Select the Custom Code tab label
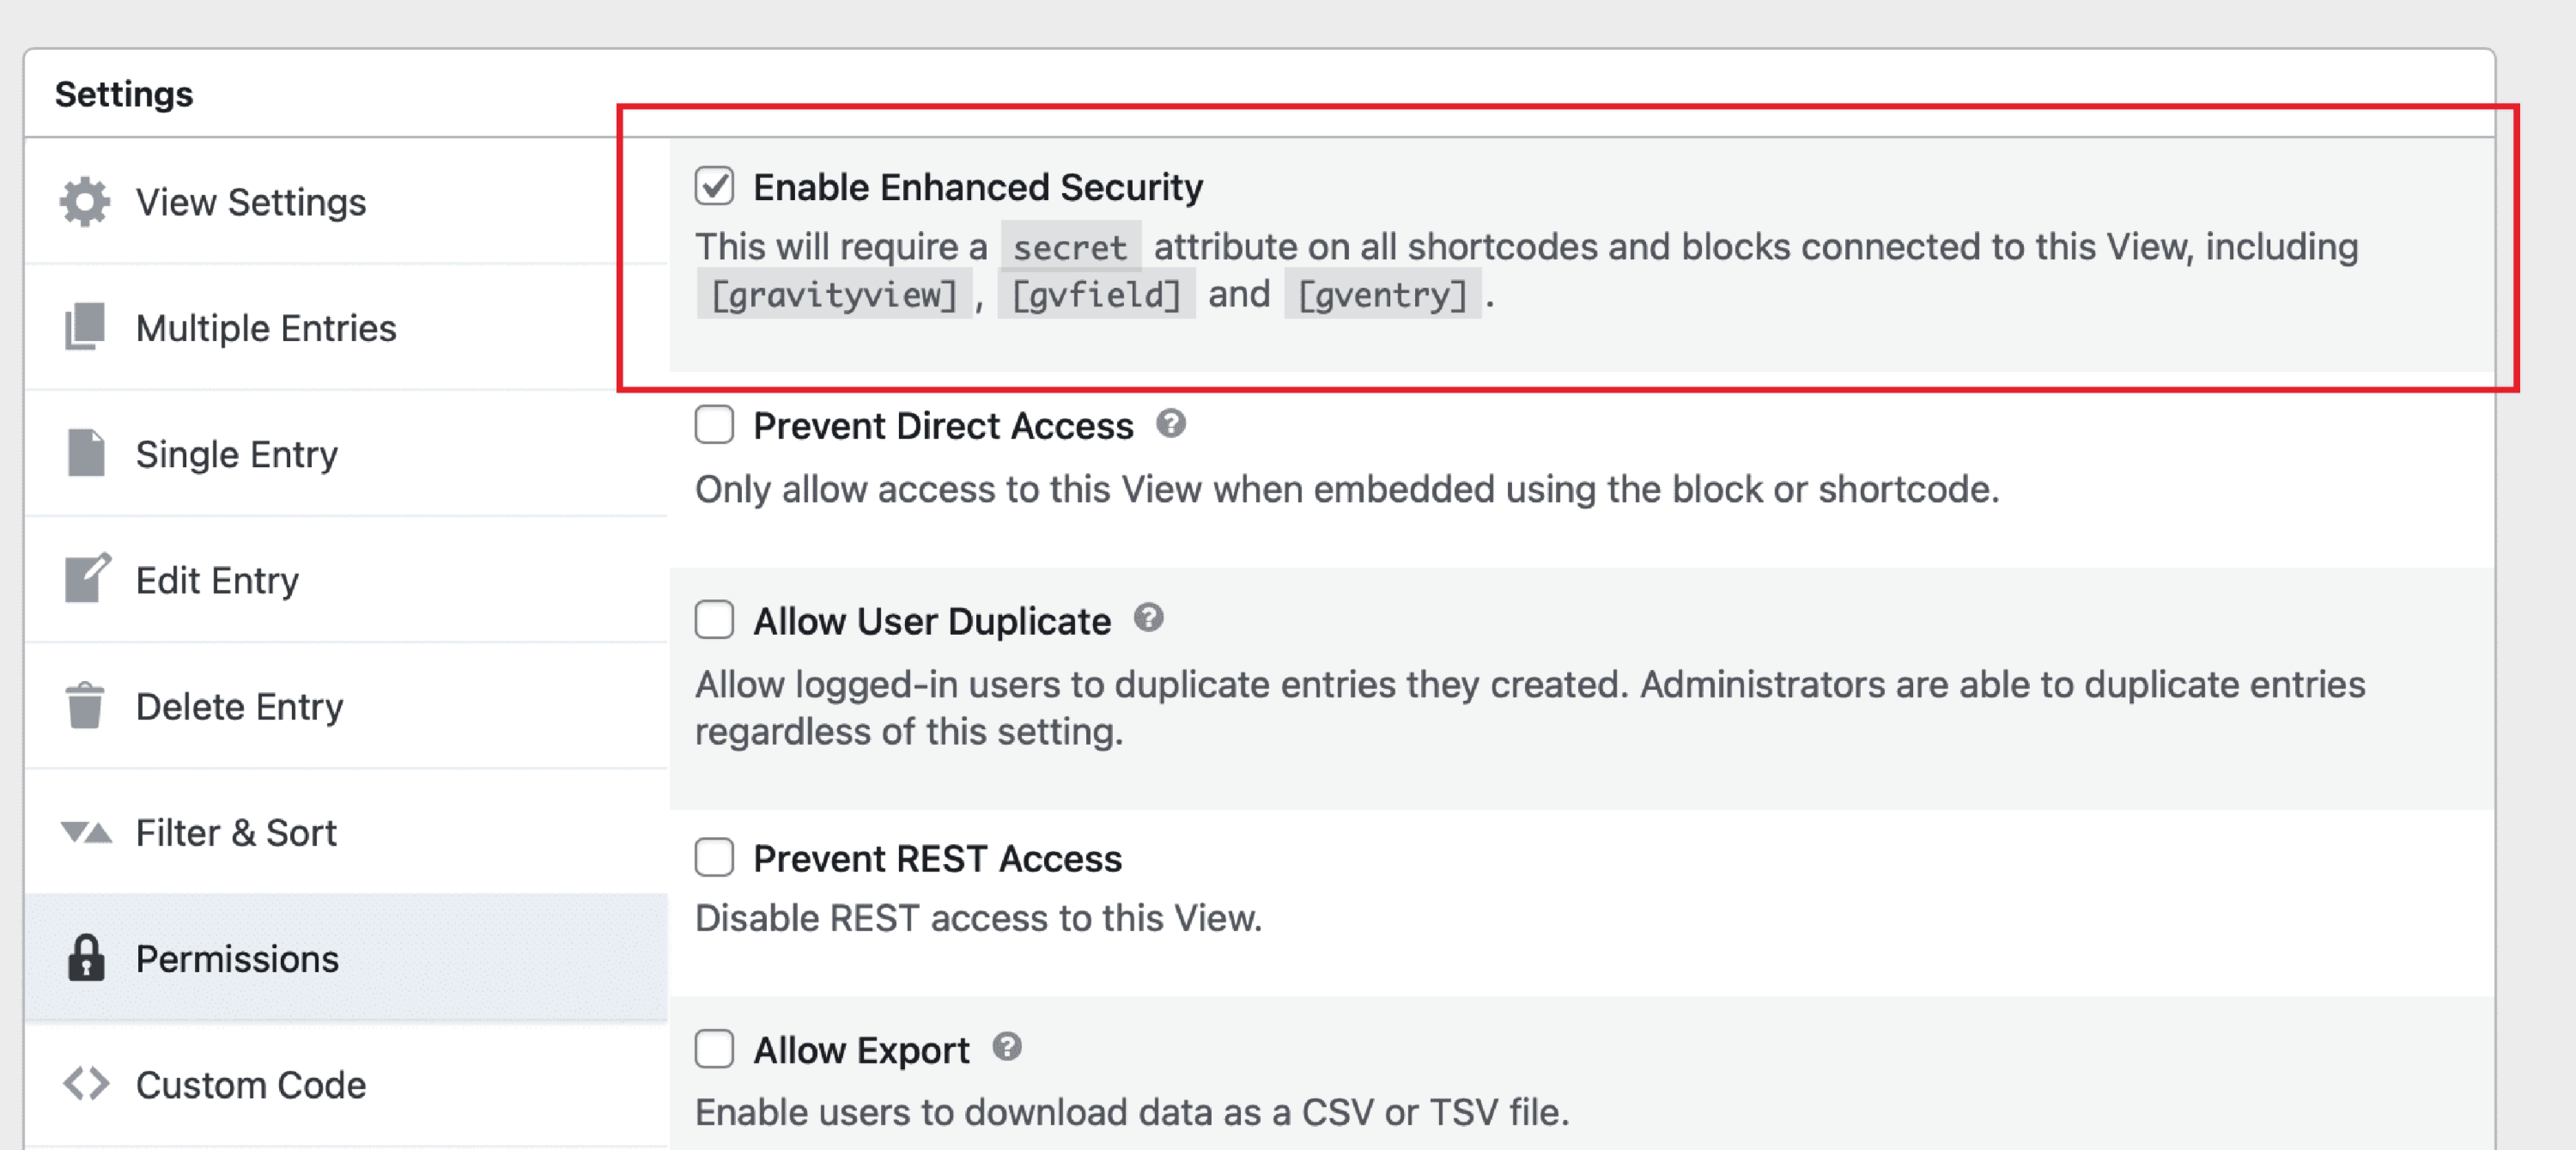This screenshot has height=1150, width=2576. pyautogui.click(x=251, y=1085)
